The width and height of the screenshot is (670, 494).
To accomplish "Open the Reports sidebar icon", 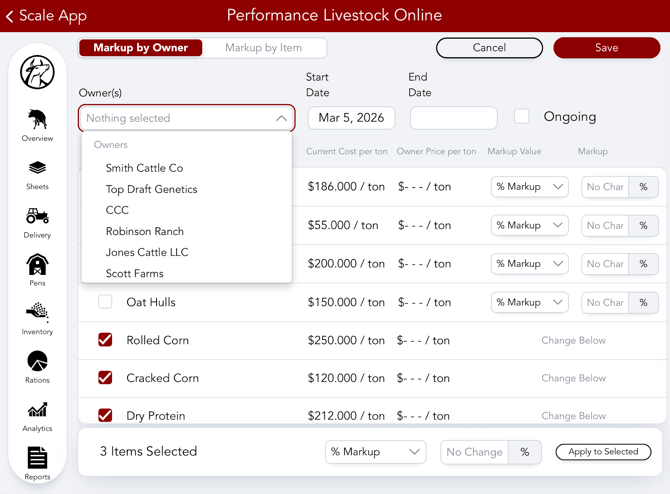I will point(37,460).
